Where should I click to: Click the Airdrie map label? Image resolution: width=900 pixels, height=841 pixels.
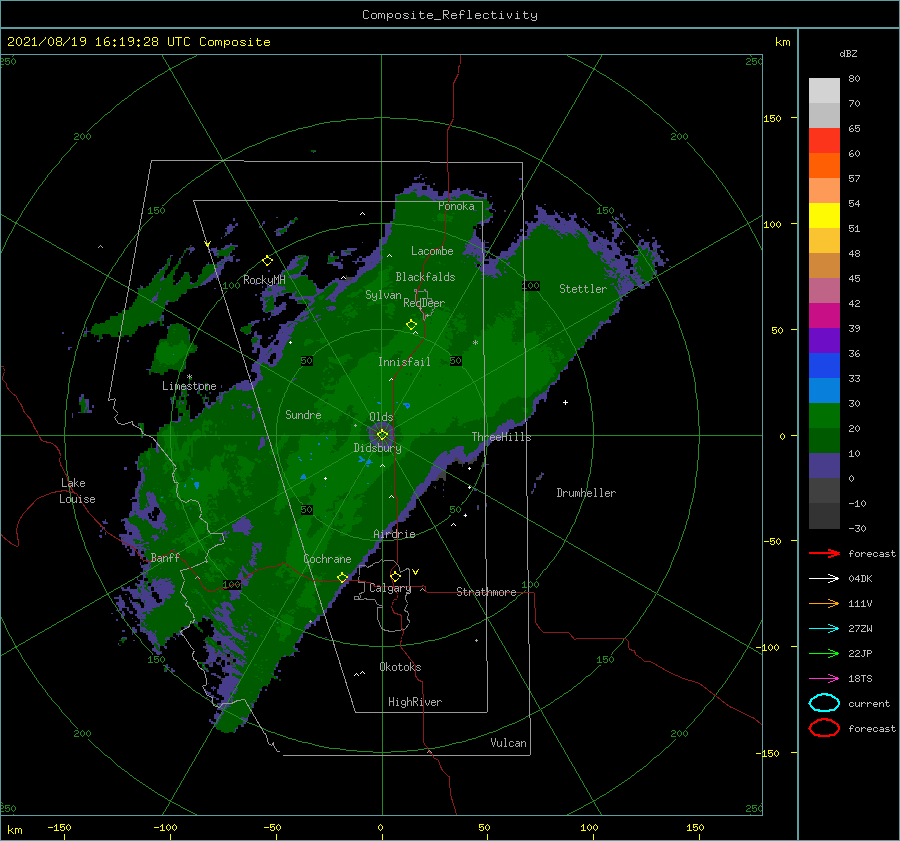[394, 534]
